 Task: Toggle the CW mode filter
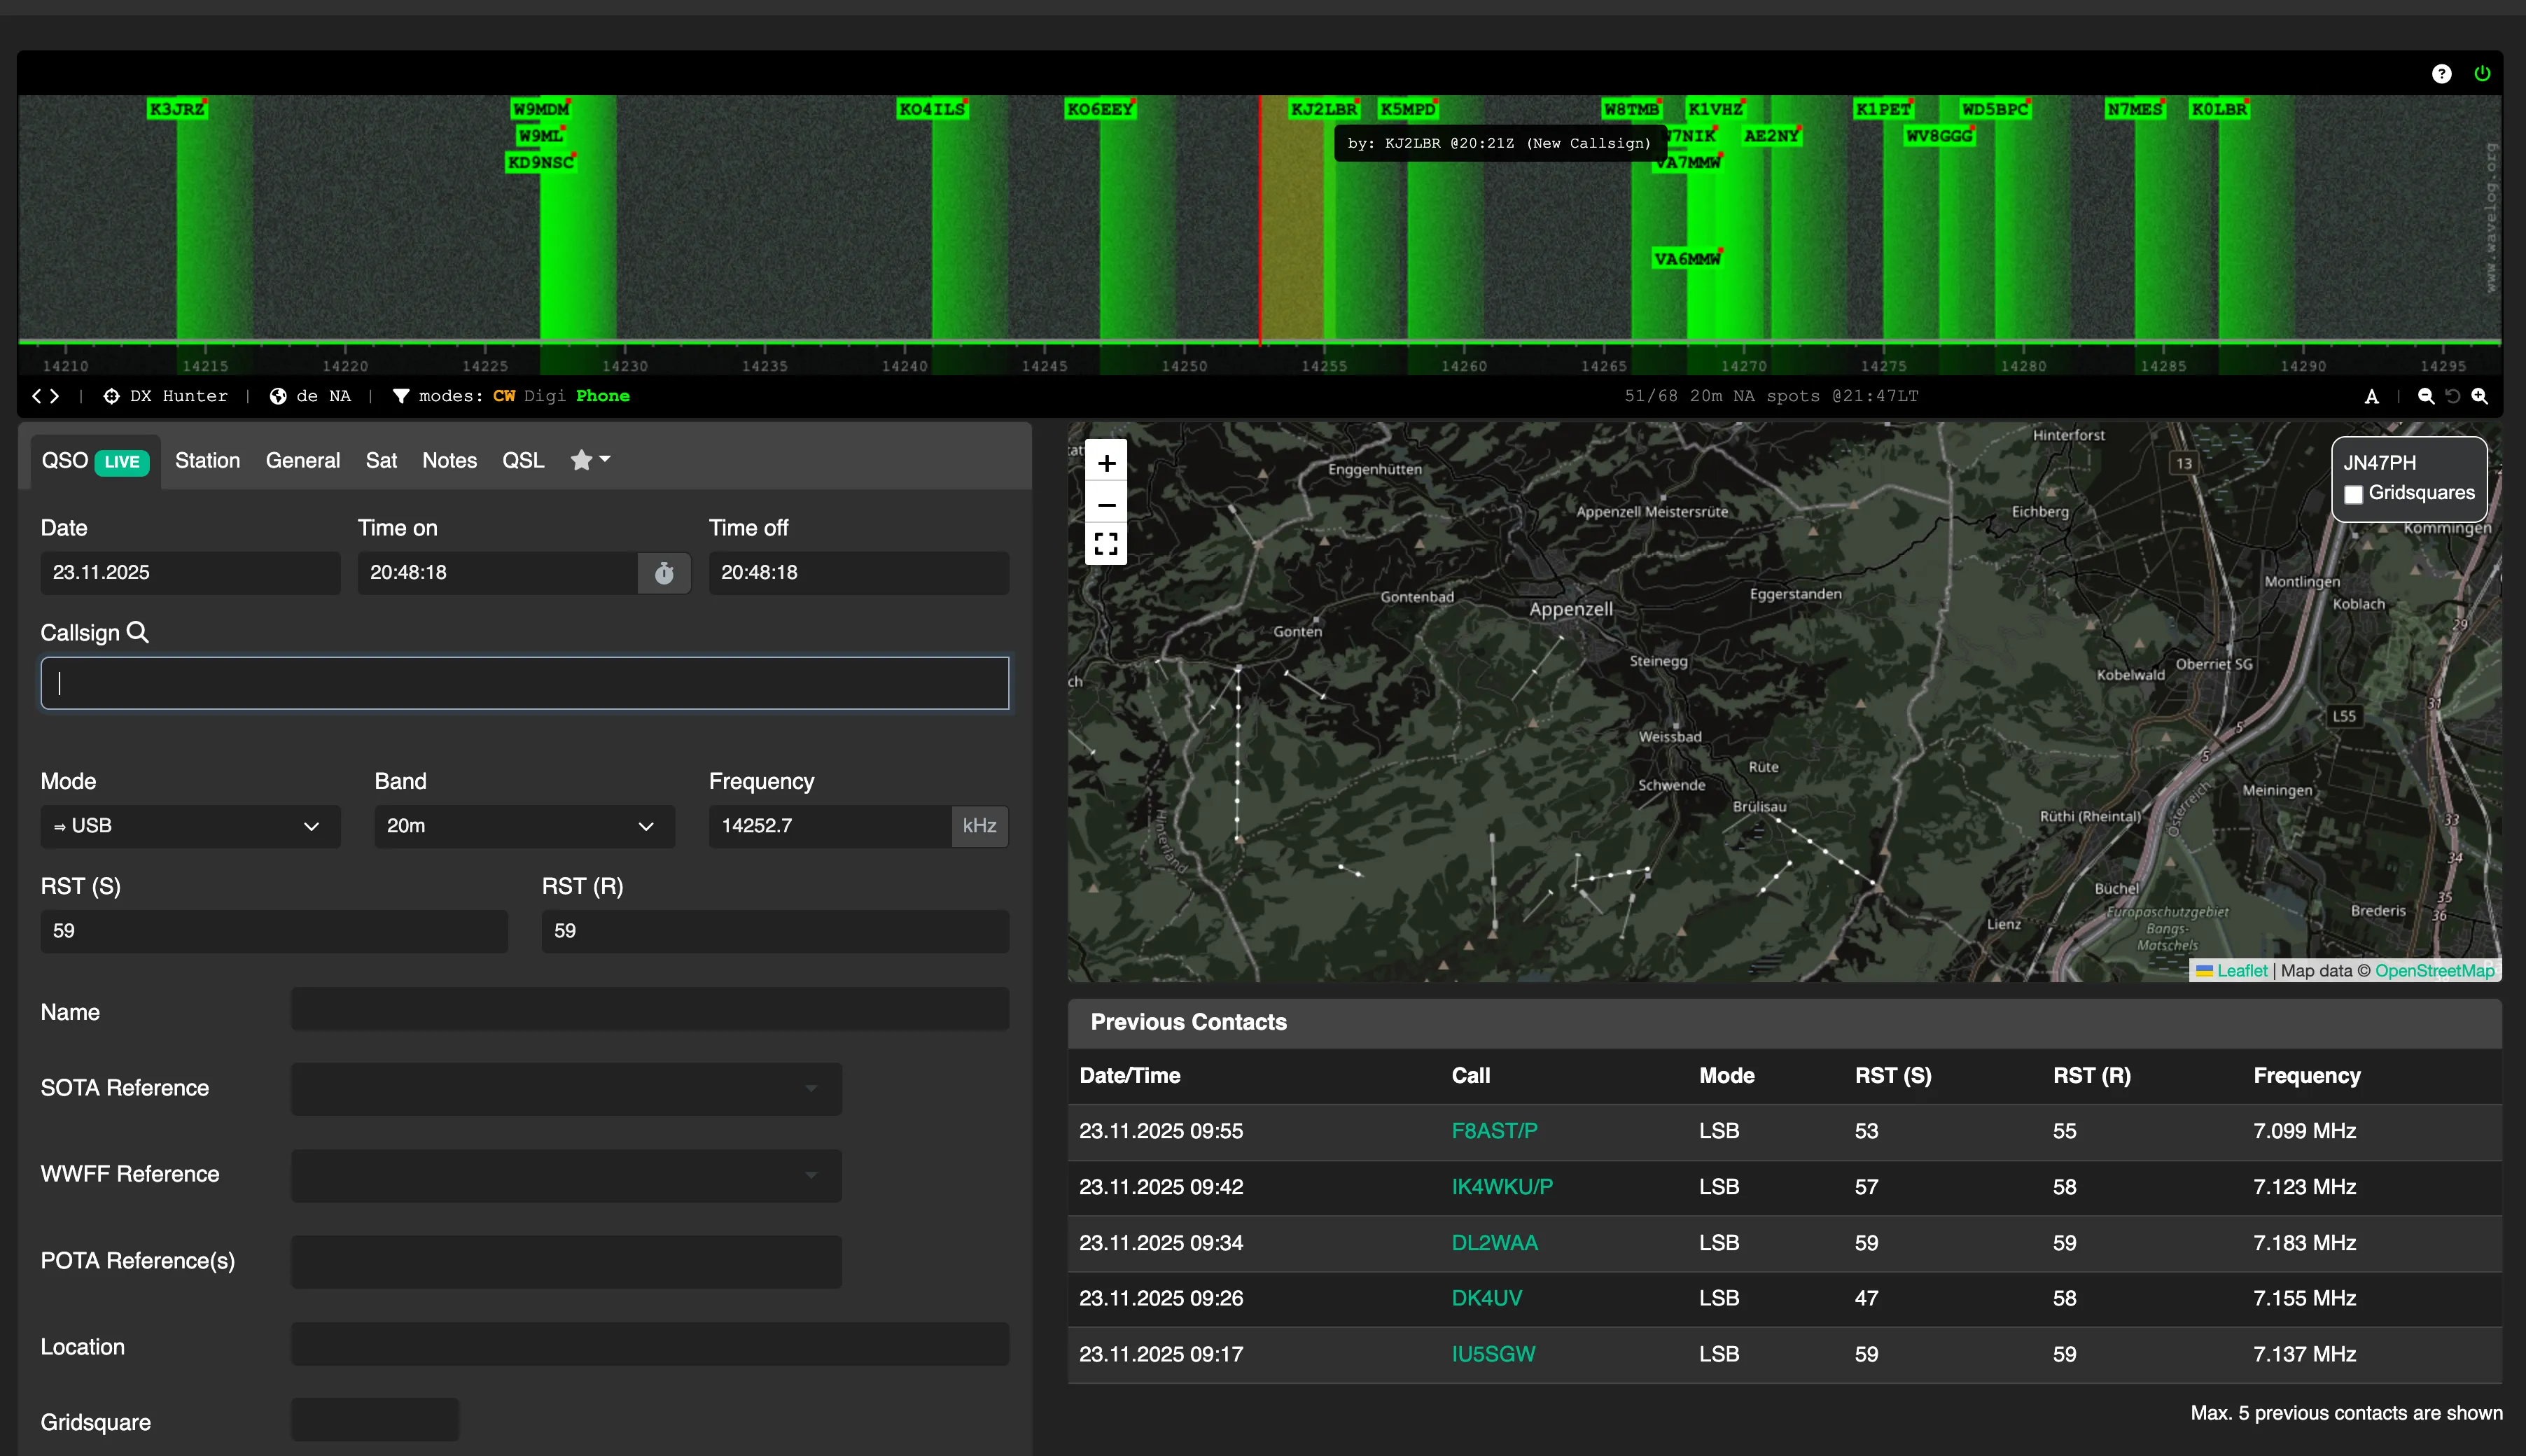504,396
